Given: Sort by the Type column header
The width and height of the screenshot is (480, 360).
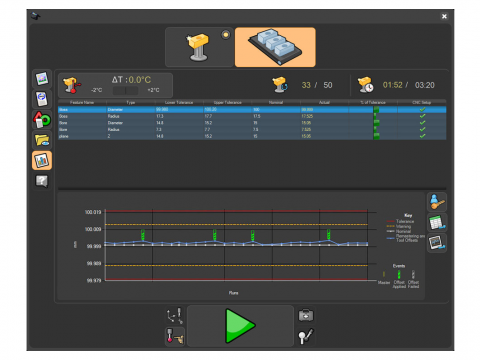Looking at the screenshot, I should (x=131, y=102).
